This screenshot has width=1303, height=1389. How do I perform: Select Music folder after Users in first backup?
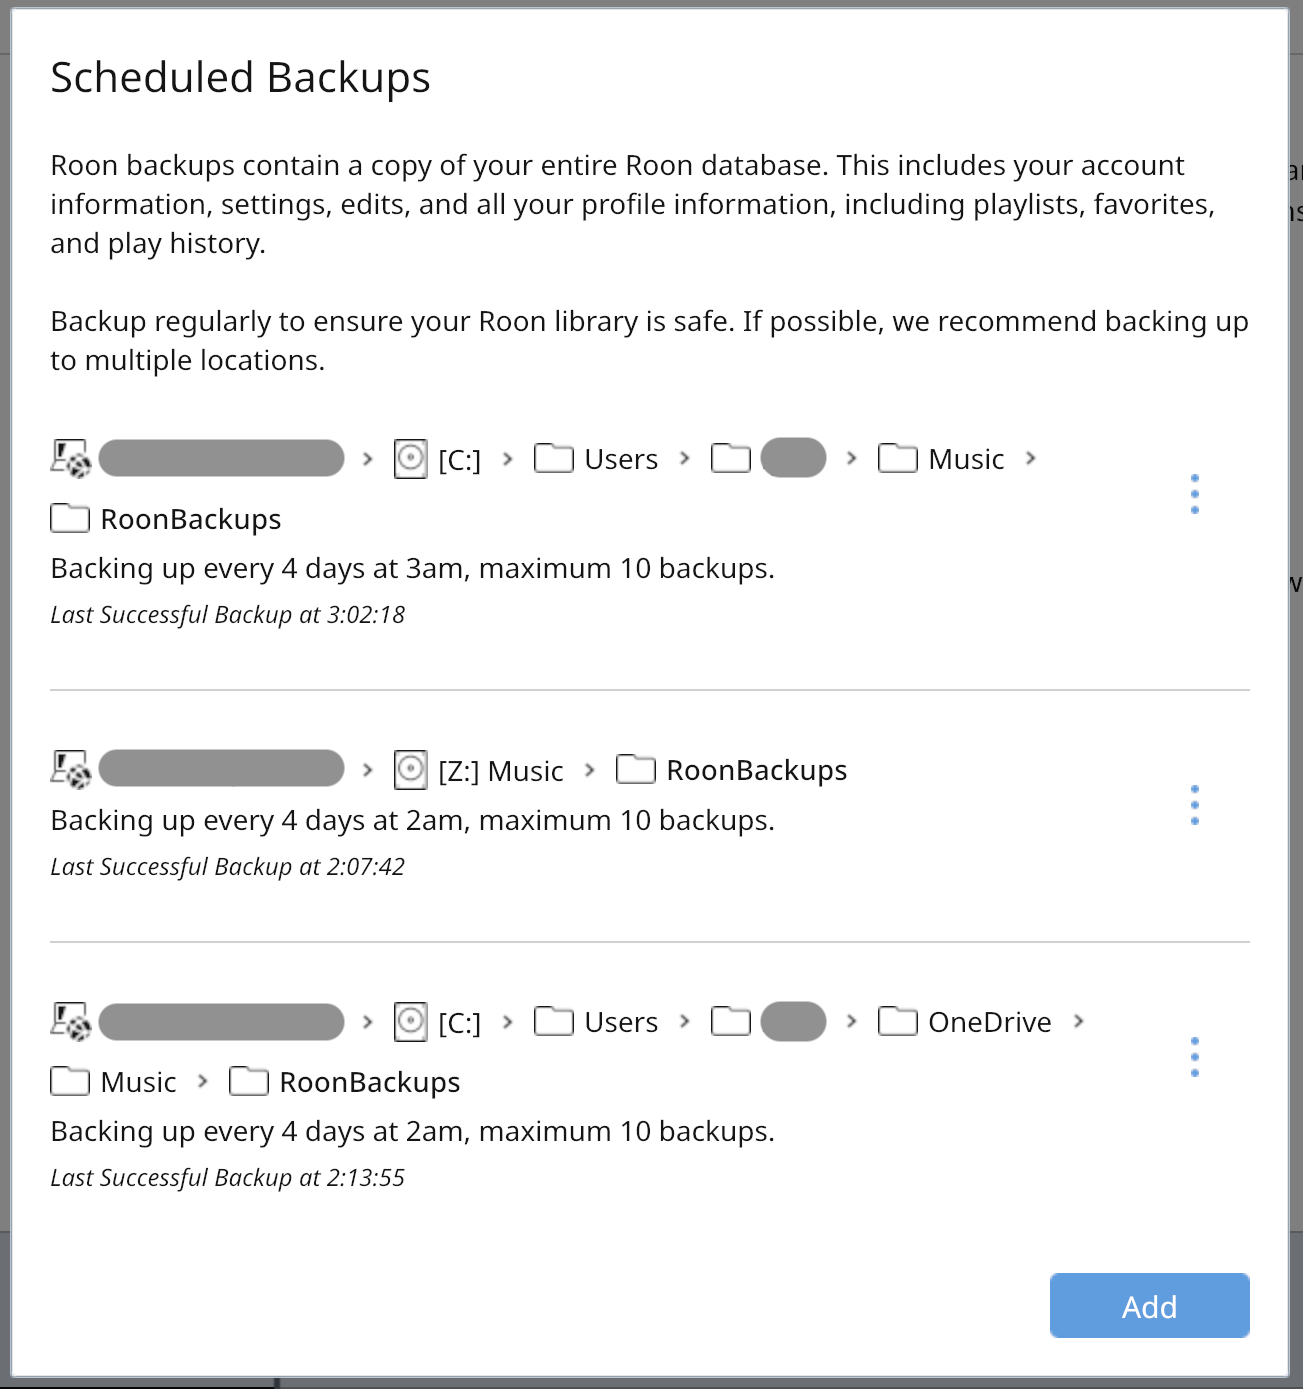click(941, 459)
